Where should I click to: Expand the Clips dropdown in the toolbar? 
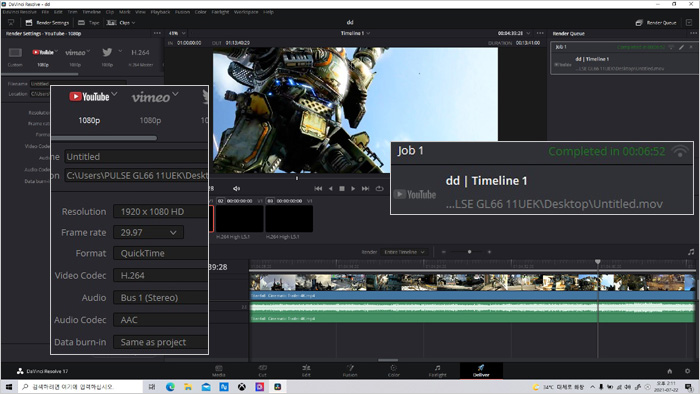click(x=121, y=22)
